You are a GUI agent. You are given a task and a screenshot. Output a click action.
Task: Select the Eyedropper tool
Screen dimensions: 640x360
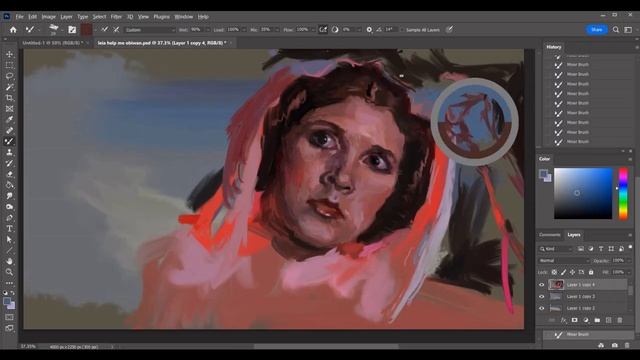coord(9,120)
